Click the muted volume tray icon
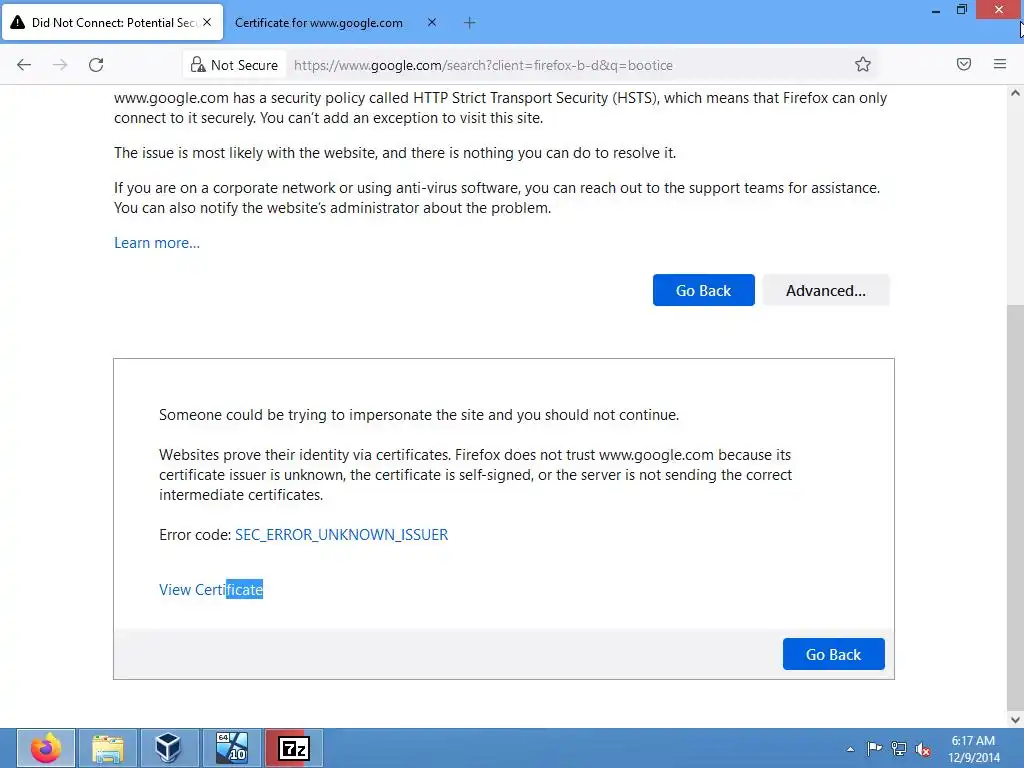Screen dimensions: 1024x768 (923, 749)
